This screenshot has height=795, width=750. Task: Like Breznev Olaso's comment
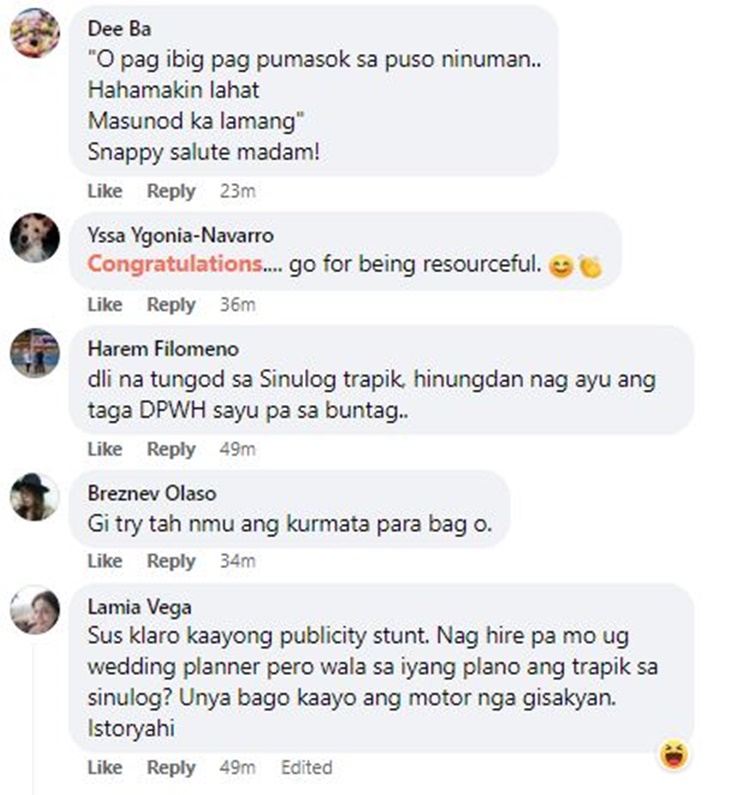pyautogui.click(x=105, y=561)
